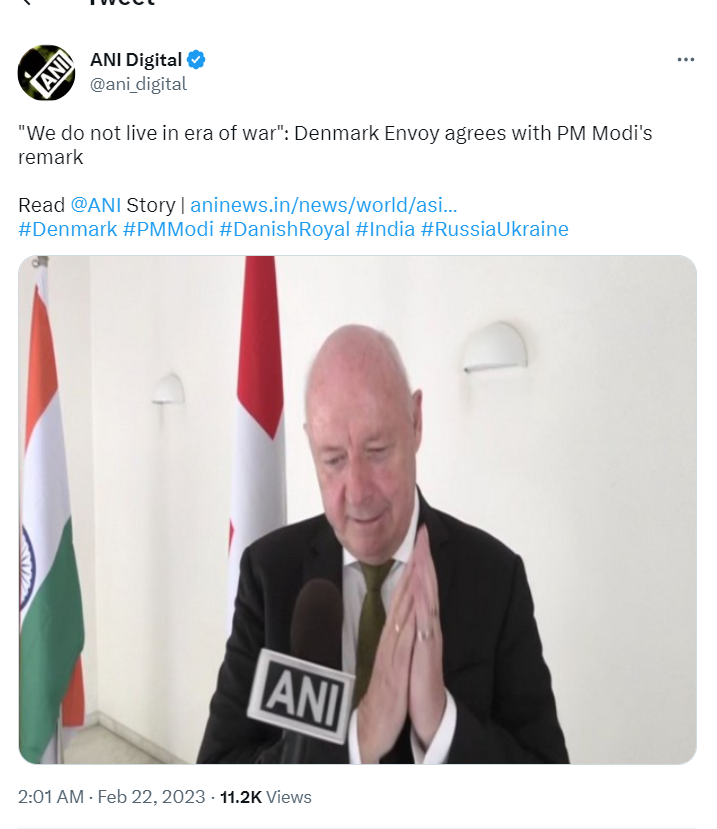Select the #India hashtag
Screen dimensions: 717x829
tap(385, 229)
